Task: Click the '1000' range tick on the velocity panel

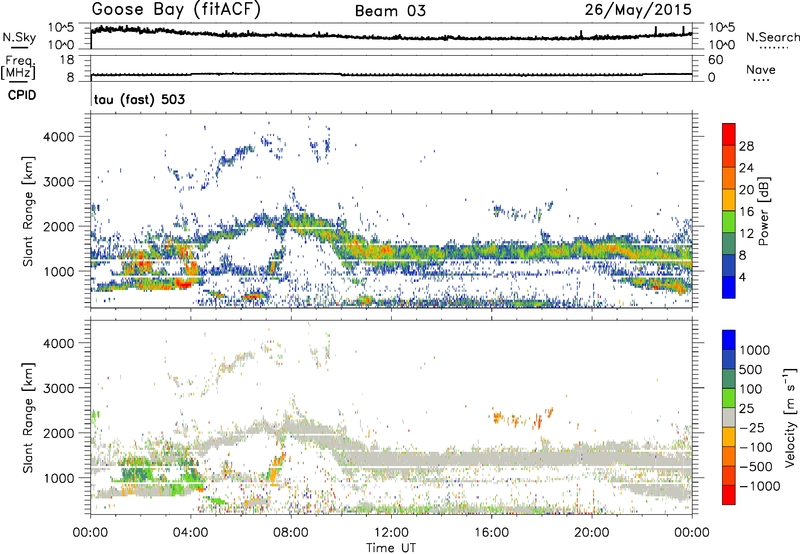Action: (59, 477)
